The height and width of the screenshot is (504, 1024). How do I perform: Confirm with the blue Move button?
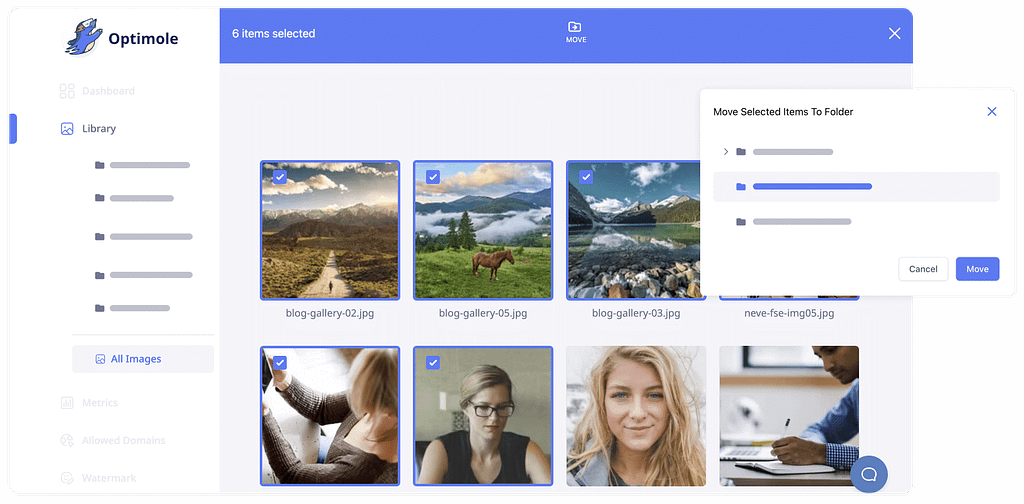point(977,269)
